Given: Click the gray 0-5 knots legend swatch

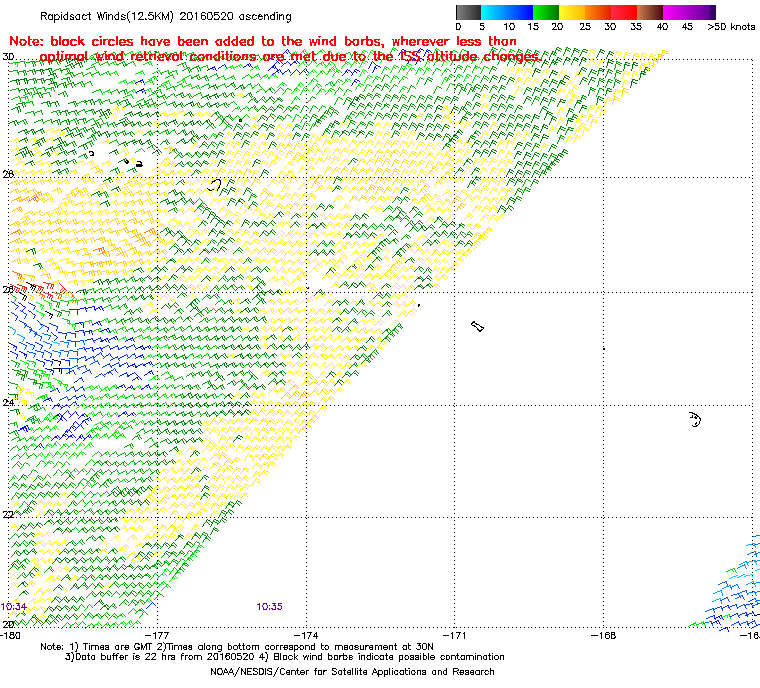Looking at the screenshot, I should pyautogui.click(x=468, y=12).
